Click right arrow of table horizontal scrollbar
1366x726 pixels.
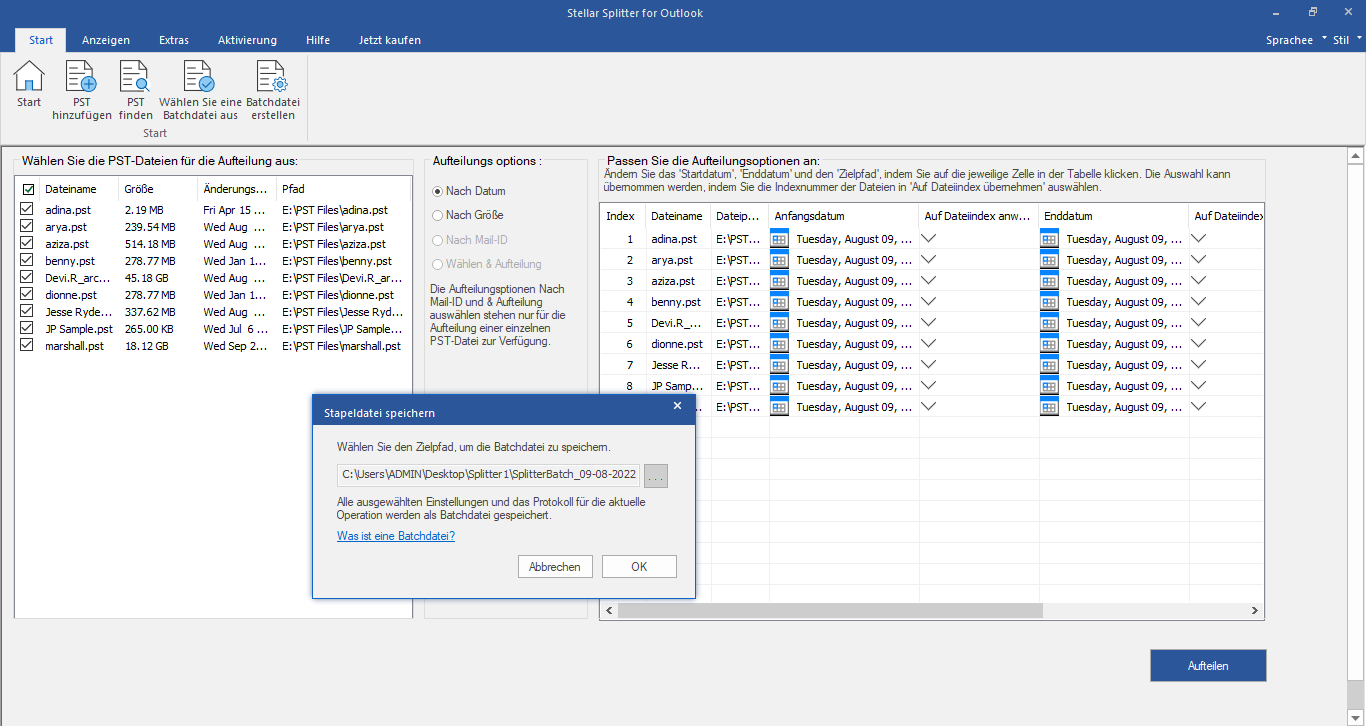coord(1255,610)
